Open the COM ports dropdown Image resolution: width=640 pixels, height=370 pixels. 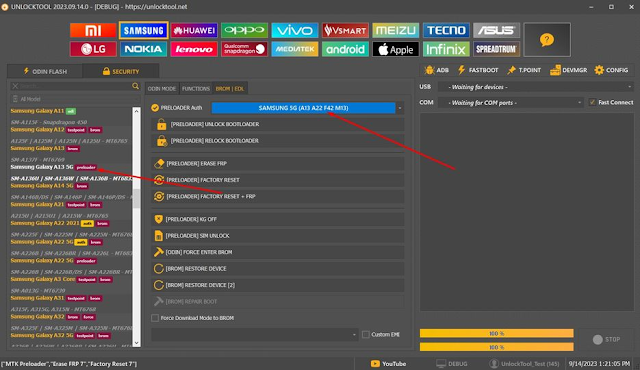[x=511, y=102]
